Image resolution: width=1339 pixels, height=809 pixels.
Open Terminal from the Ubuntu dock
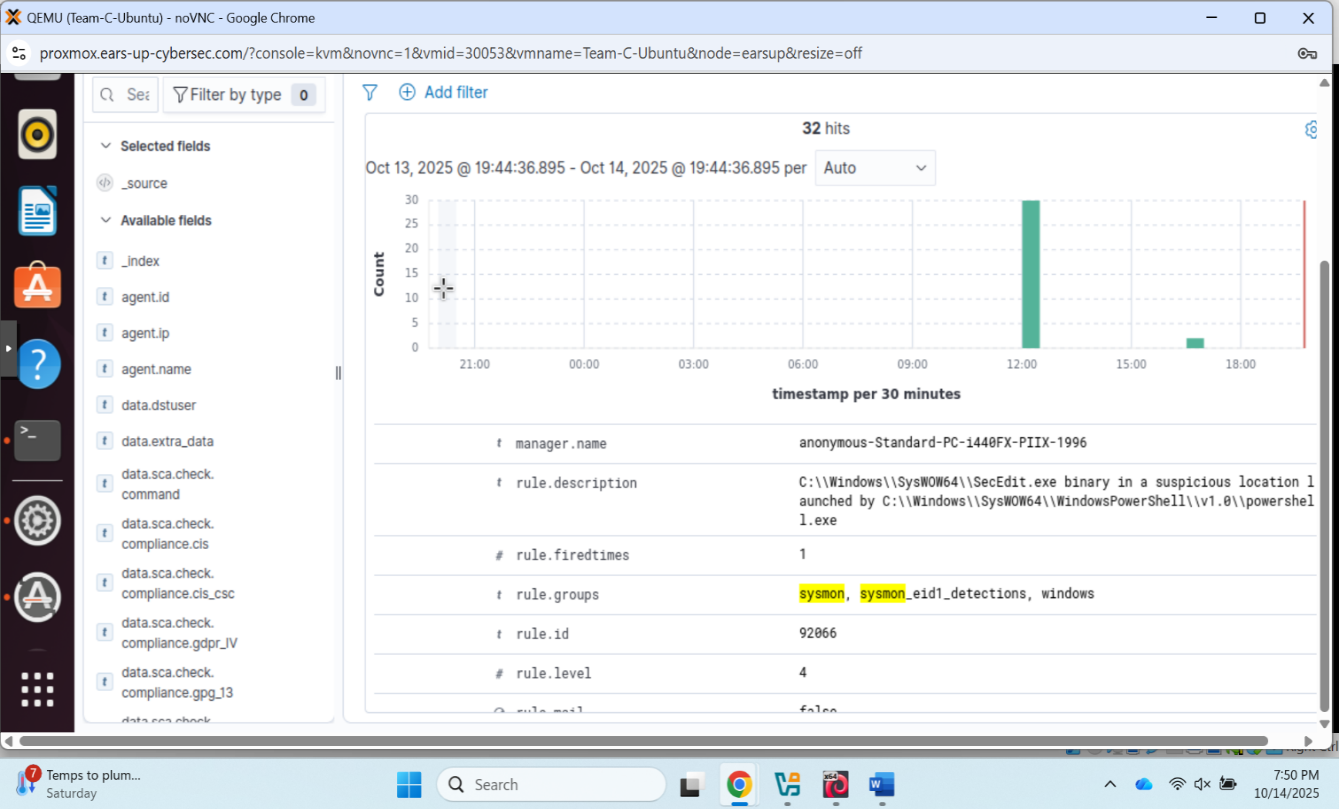[37, 440]
